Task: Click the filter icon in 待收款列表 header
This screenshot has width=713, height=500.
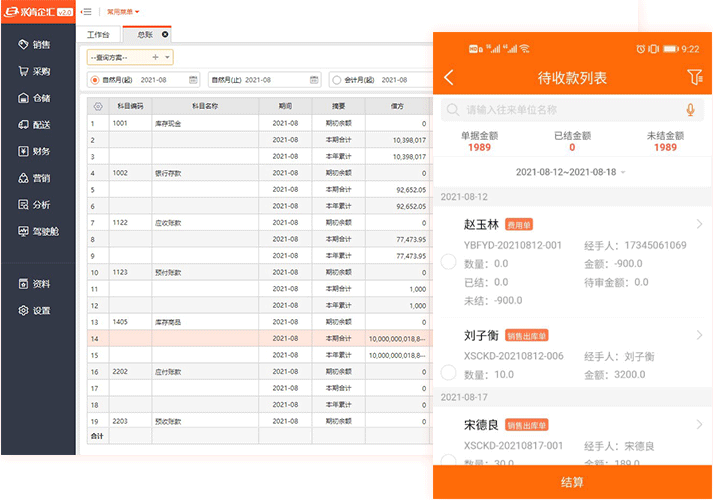Action: (694, 77)
